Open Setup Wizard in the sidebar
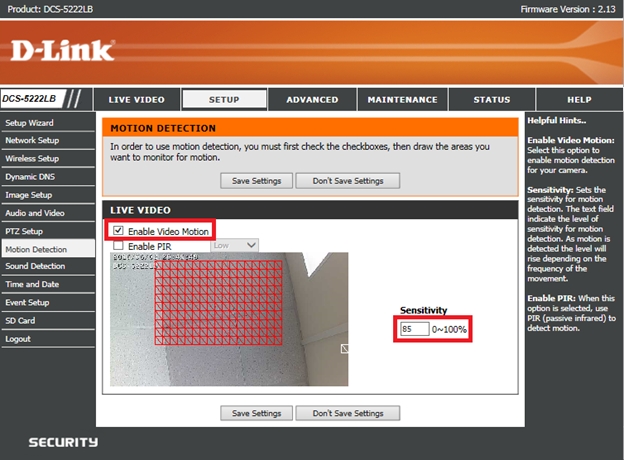Viewport: 624px width, 460px height. [30, 122]
